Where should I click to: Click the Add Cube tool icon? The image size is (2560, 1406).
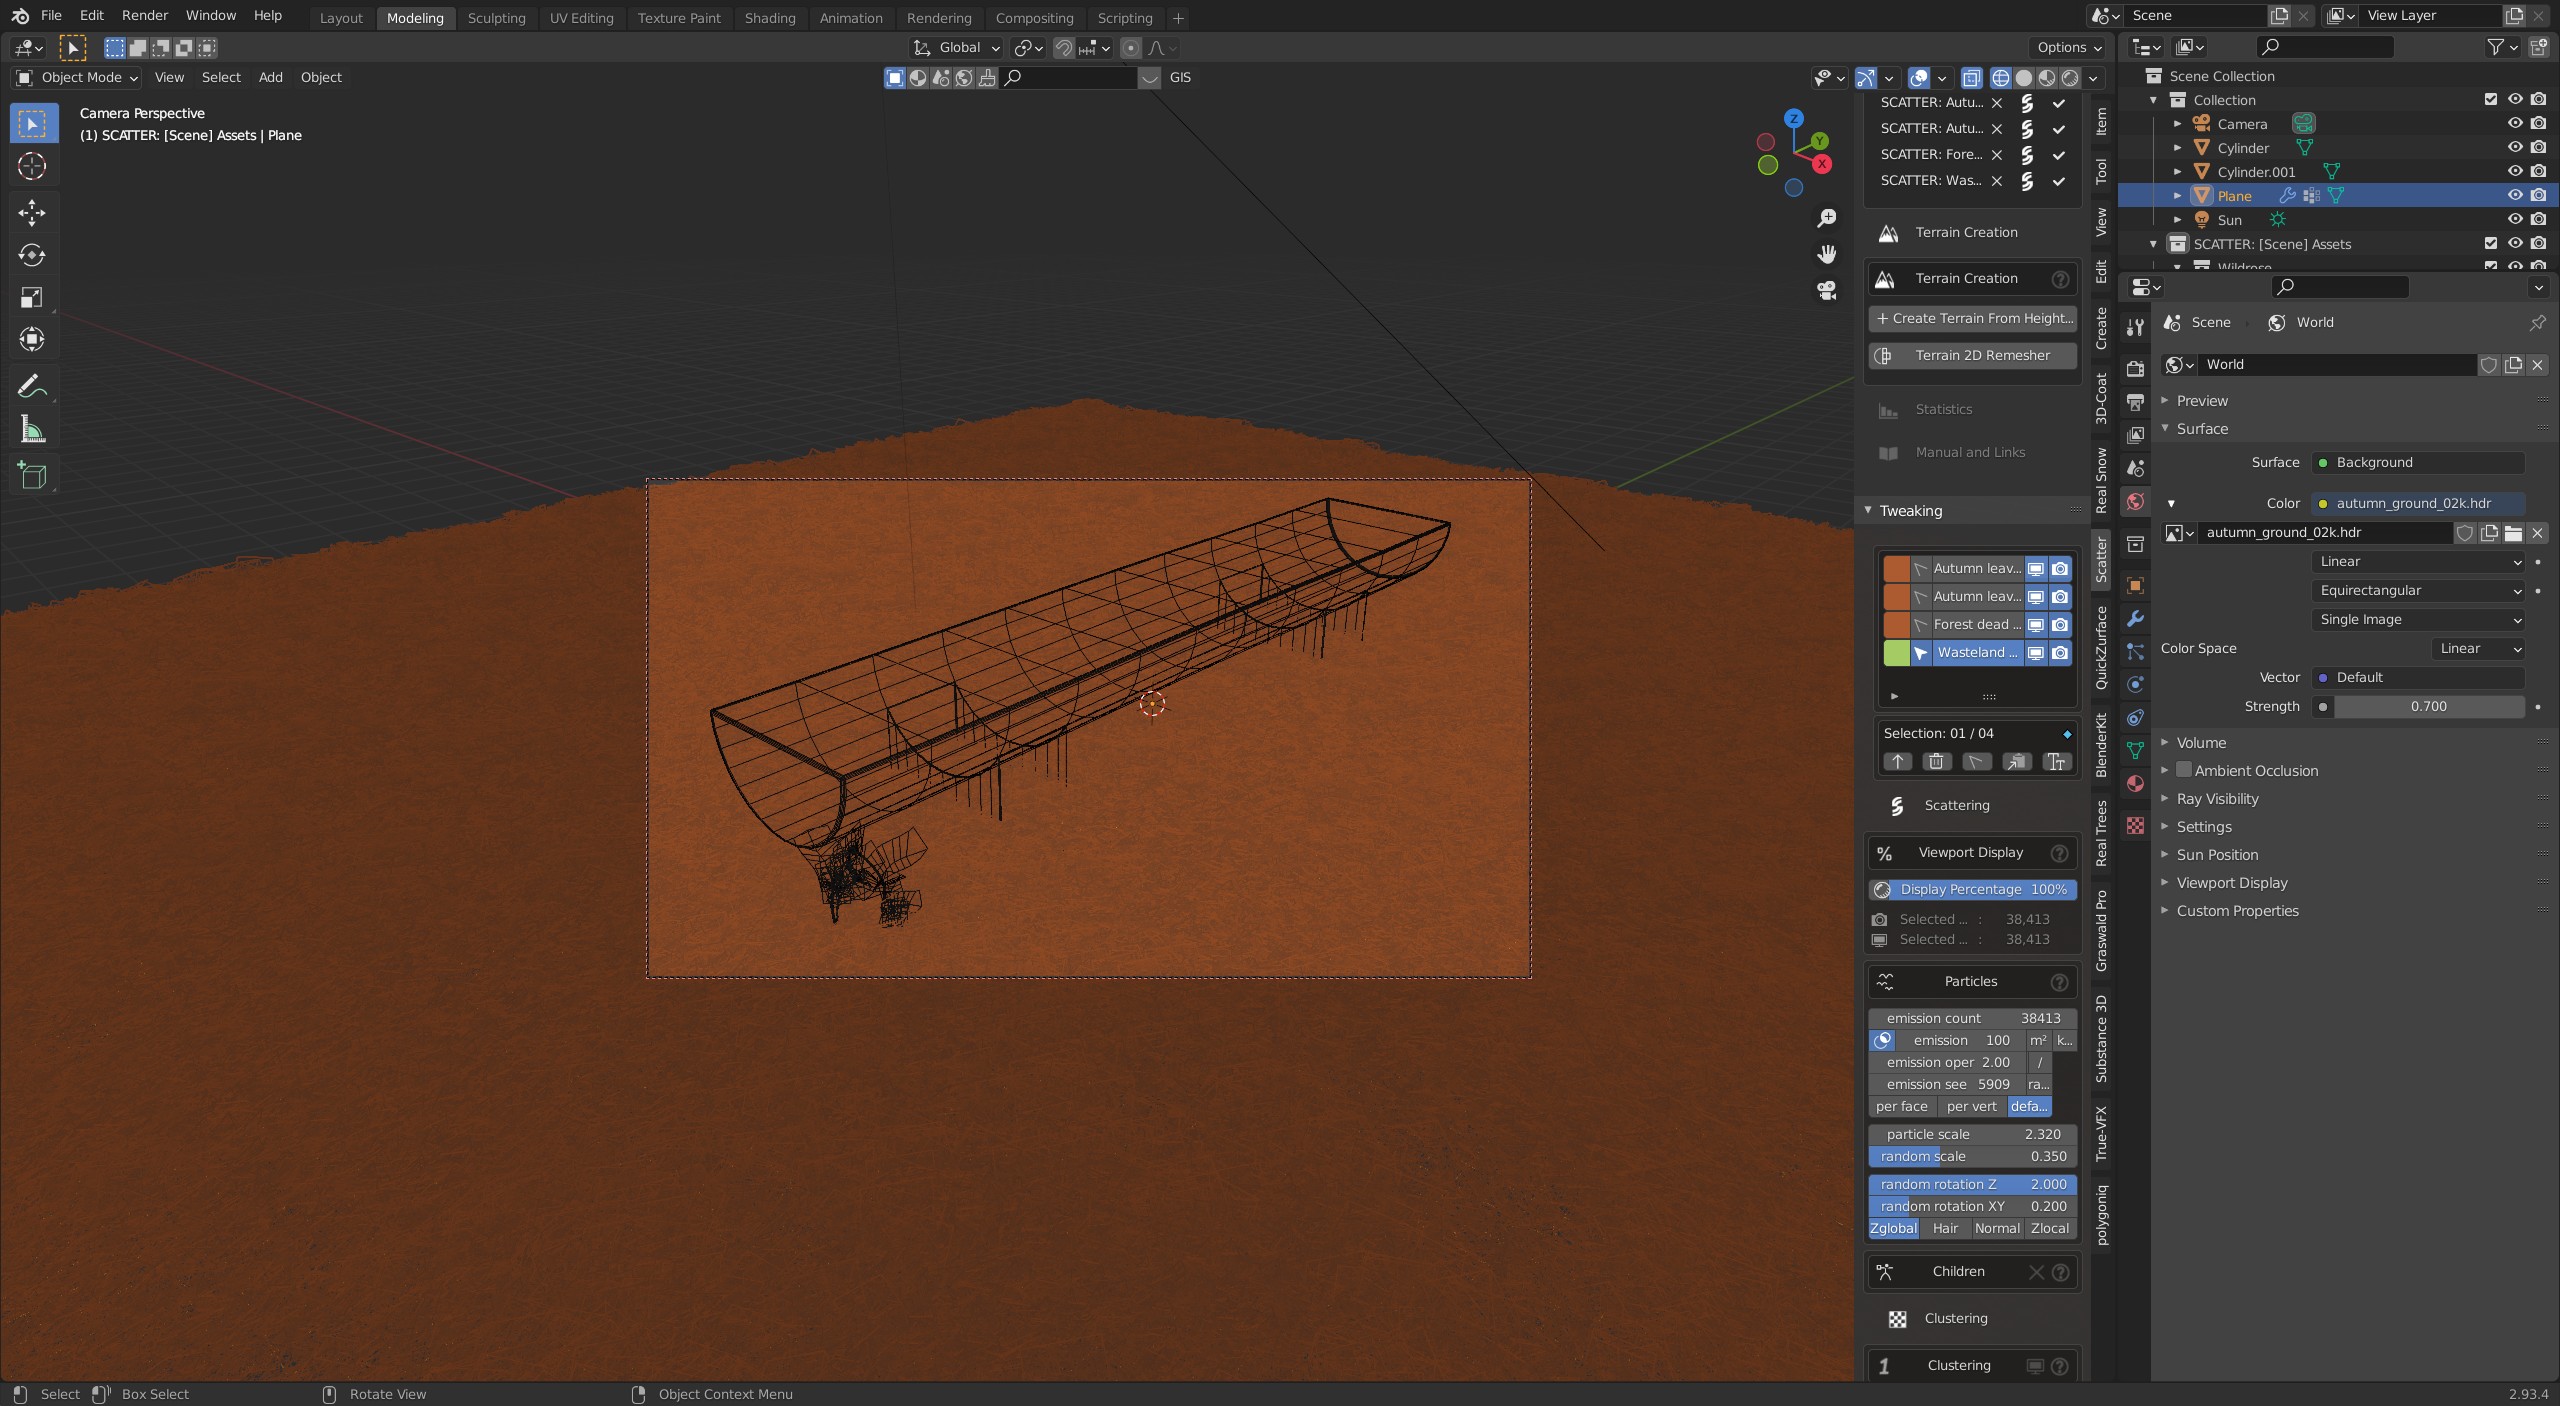[32, 476]
